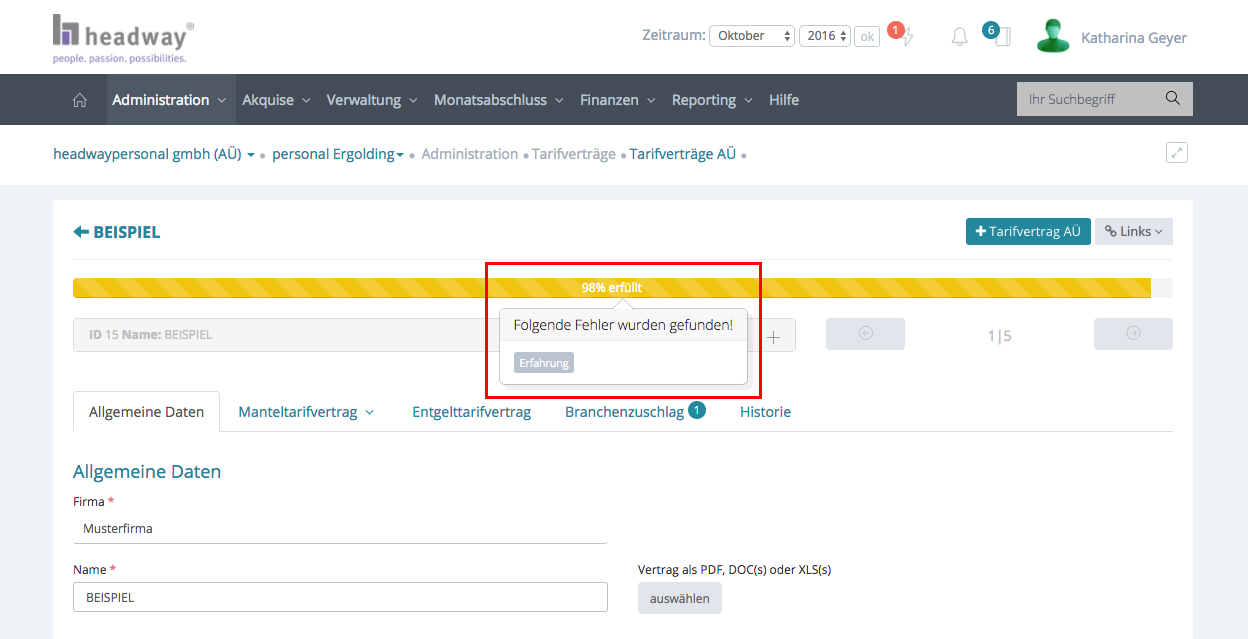Toggle fullscreen with the expand icon
Screen dimensions: 1248x639
point(1177,153)
